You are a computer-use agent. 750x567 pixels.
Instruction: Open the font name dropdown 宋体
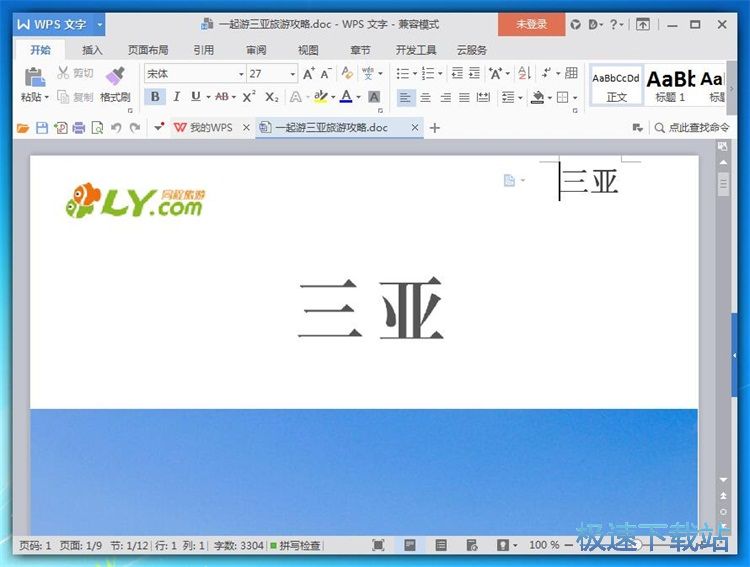241,74
